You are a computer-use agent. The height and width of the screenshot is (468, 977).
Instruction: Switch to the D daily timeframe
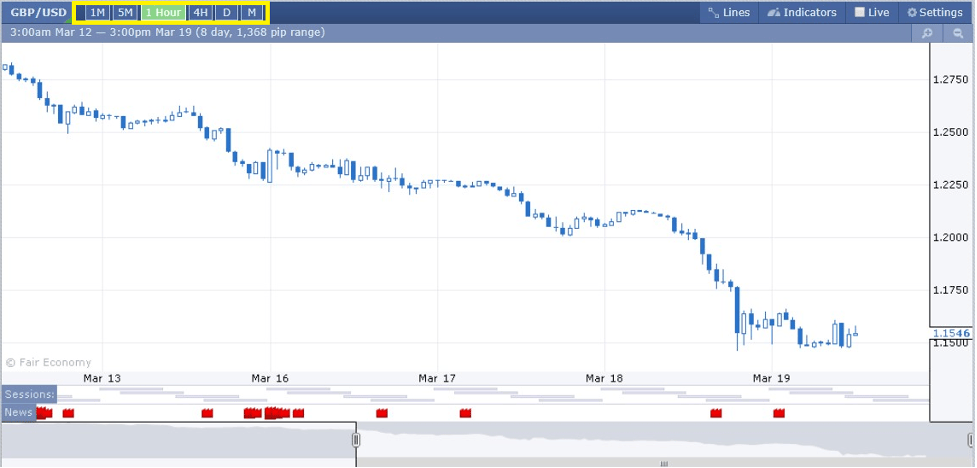click(227, 12)
